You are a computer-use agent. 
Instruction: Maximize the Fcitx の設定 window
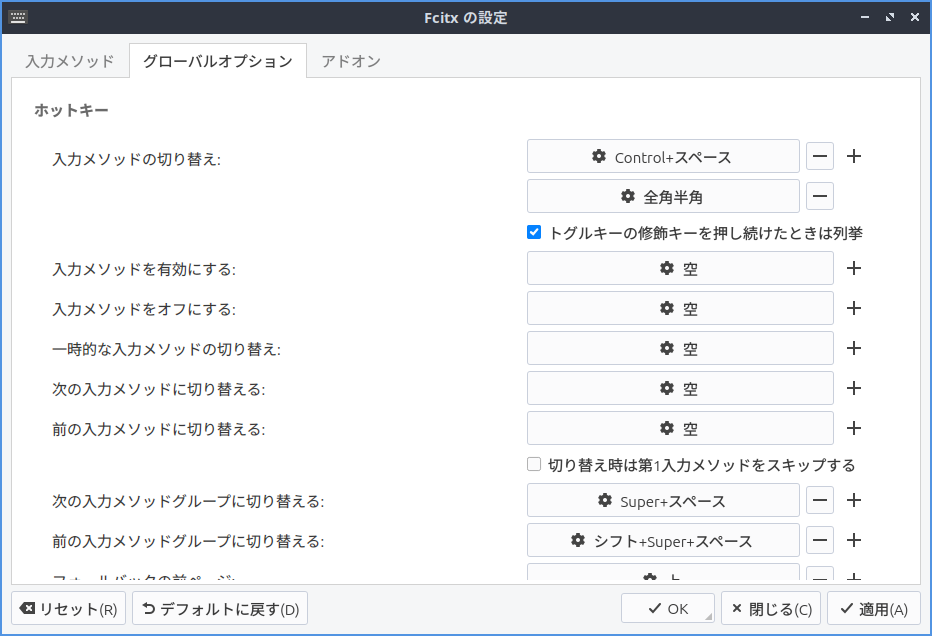(890, 17)
